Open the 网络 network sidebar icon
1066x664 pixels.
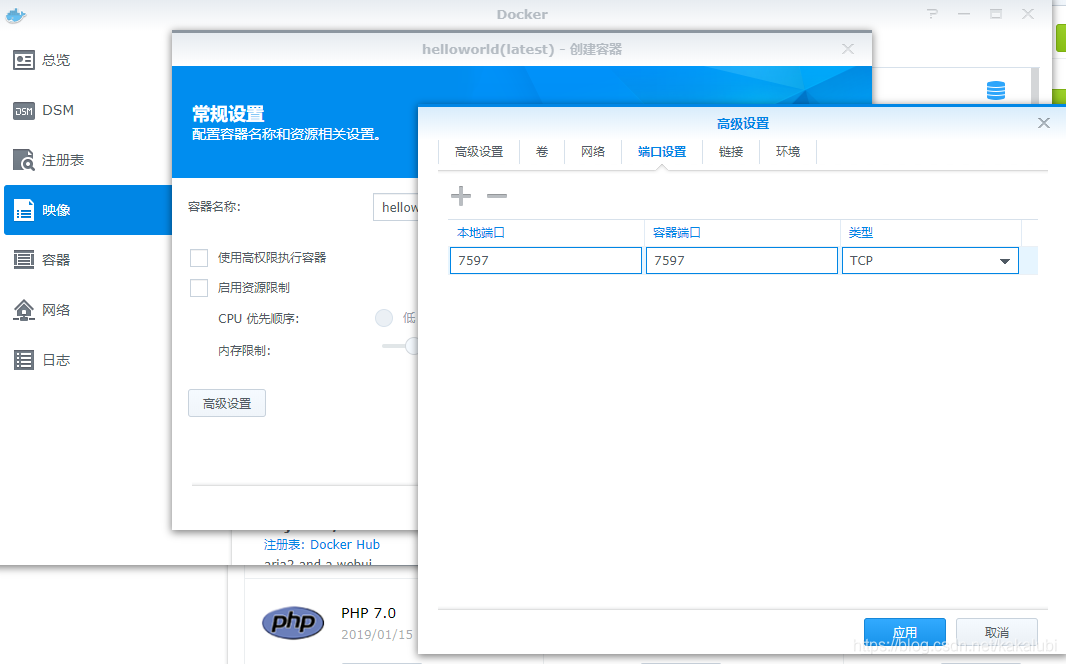point(24,310)
